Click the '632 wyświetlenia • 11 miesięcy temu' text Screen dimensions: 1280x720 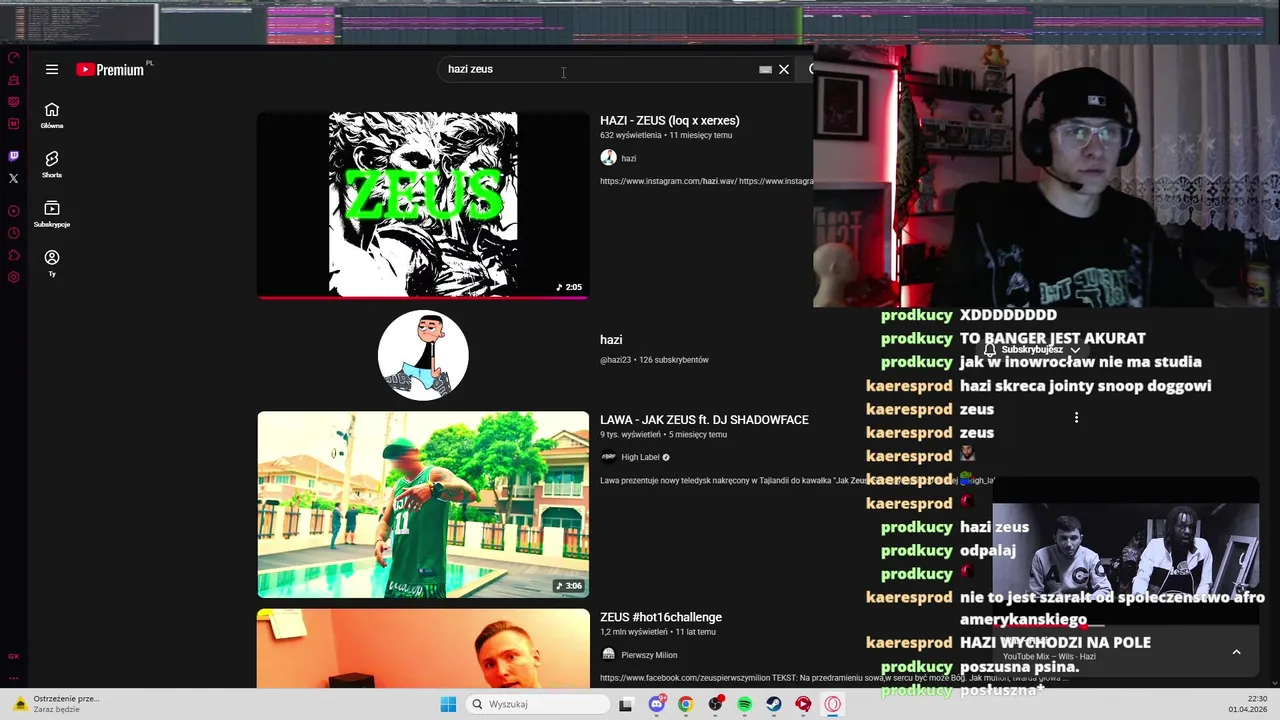[666, 135]
